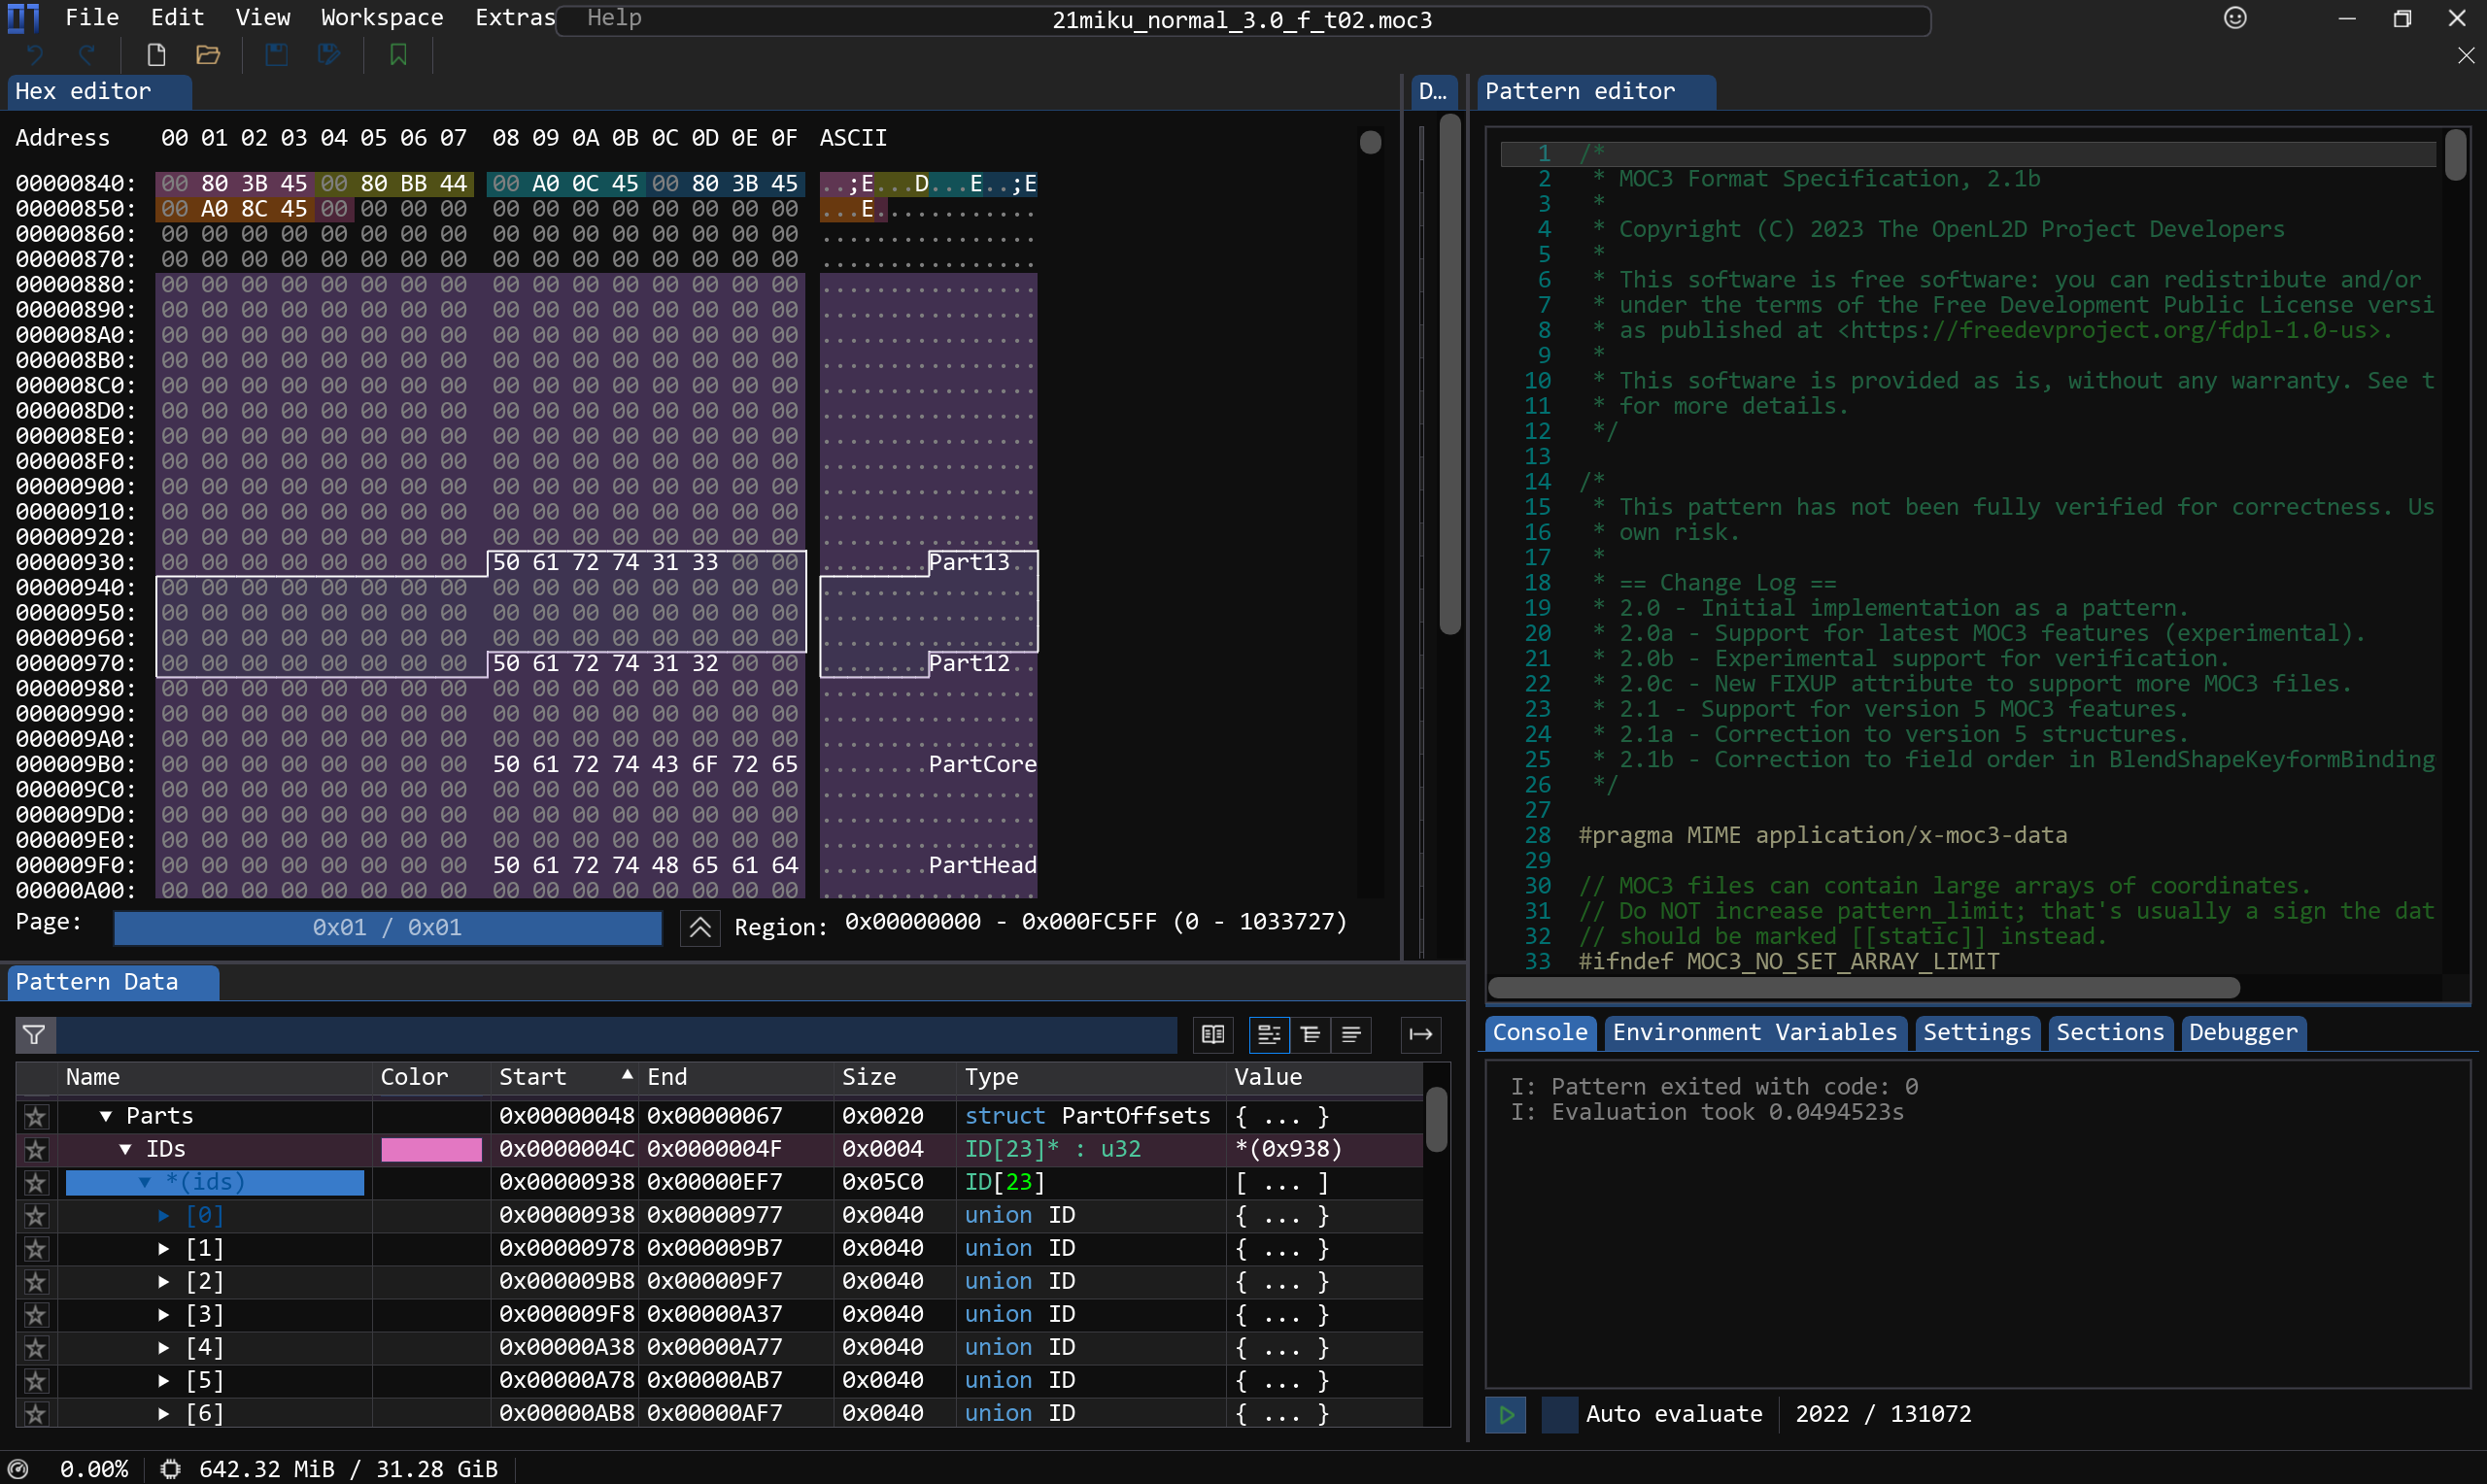Viewport: 2487px width, 1484px height.
Task: Toggle star favorite on IDs row
Action: (35, 1148)
